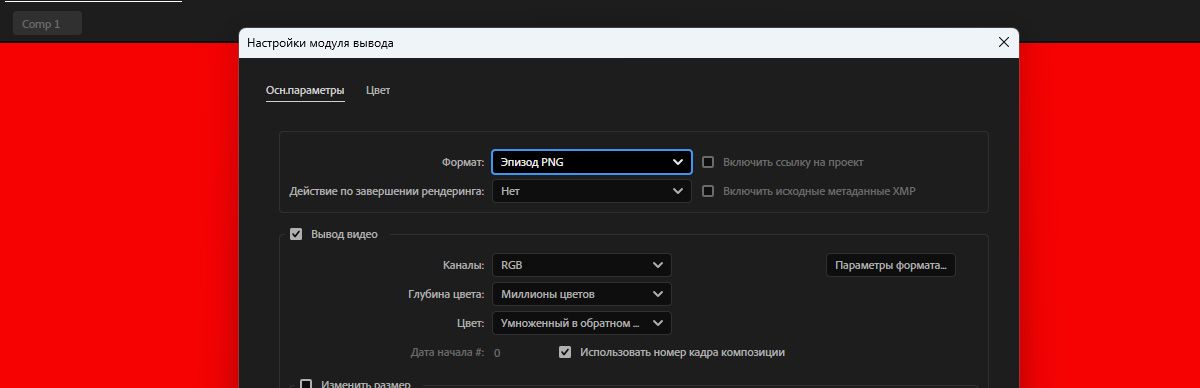The image size is (1200, 388).
Task: Uncheck the Вывод видео checkbox
Action: pos(296,235)
